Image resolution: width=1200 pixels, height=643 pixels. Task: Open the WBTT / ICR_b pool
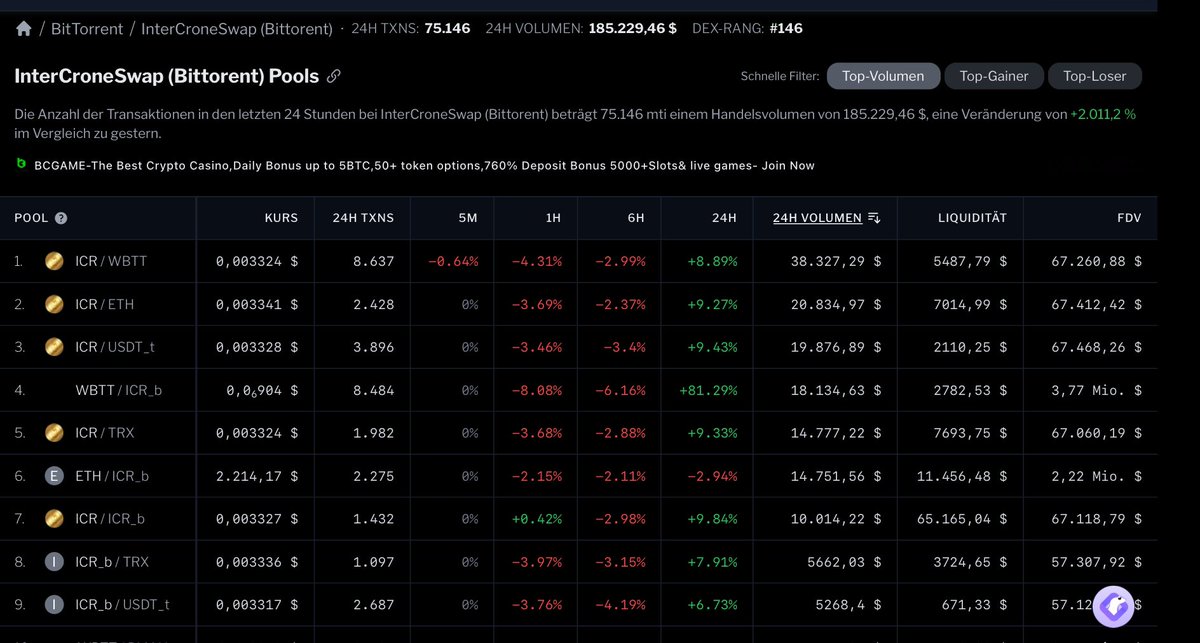point(118,390)
